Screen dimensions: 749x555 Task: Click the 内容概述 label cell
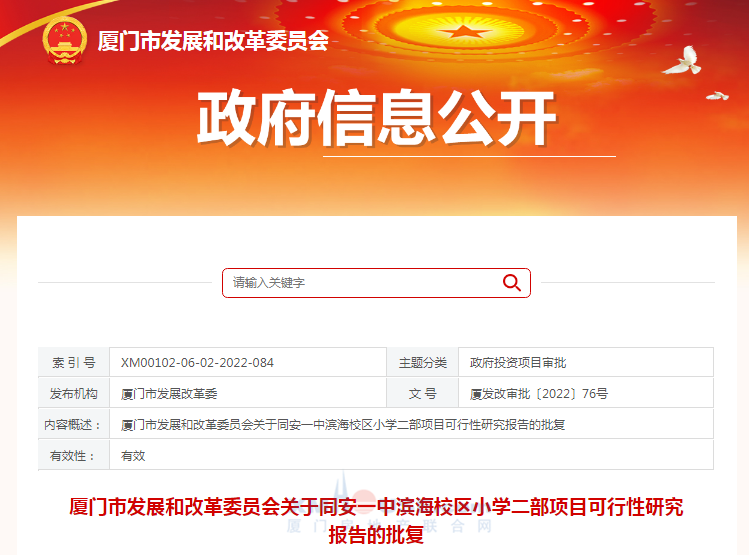(x=74, y=425)
